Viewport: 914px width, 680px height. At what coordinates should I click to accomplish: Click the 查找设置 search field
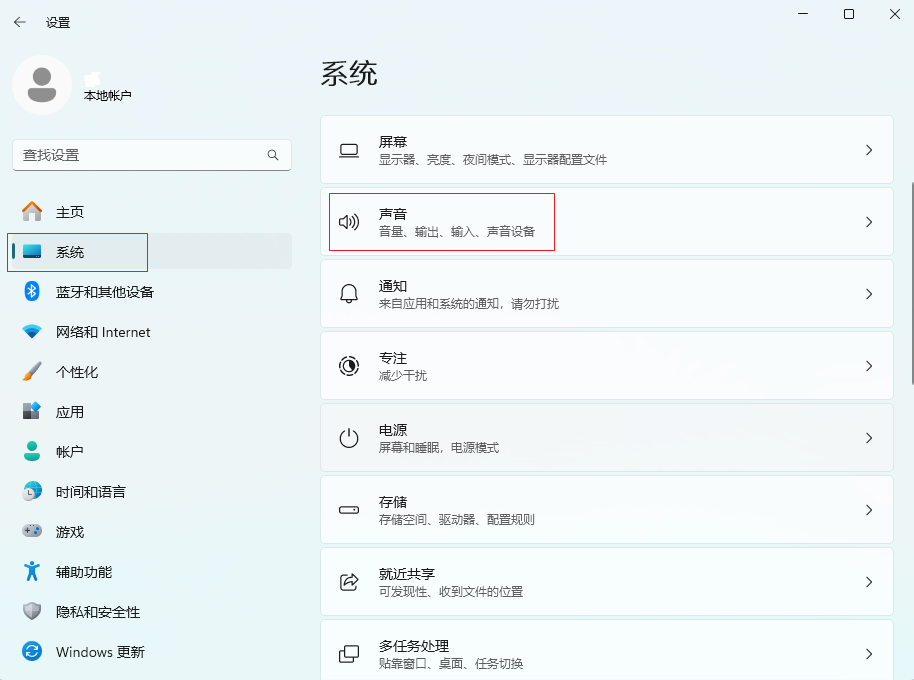coord(152,155)
